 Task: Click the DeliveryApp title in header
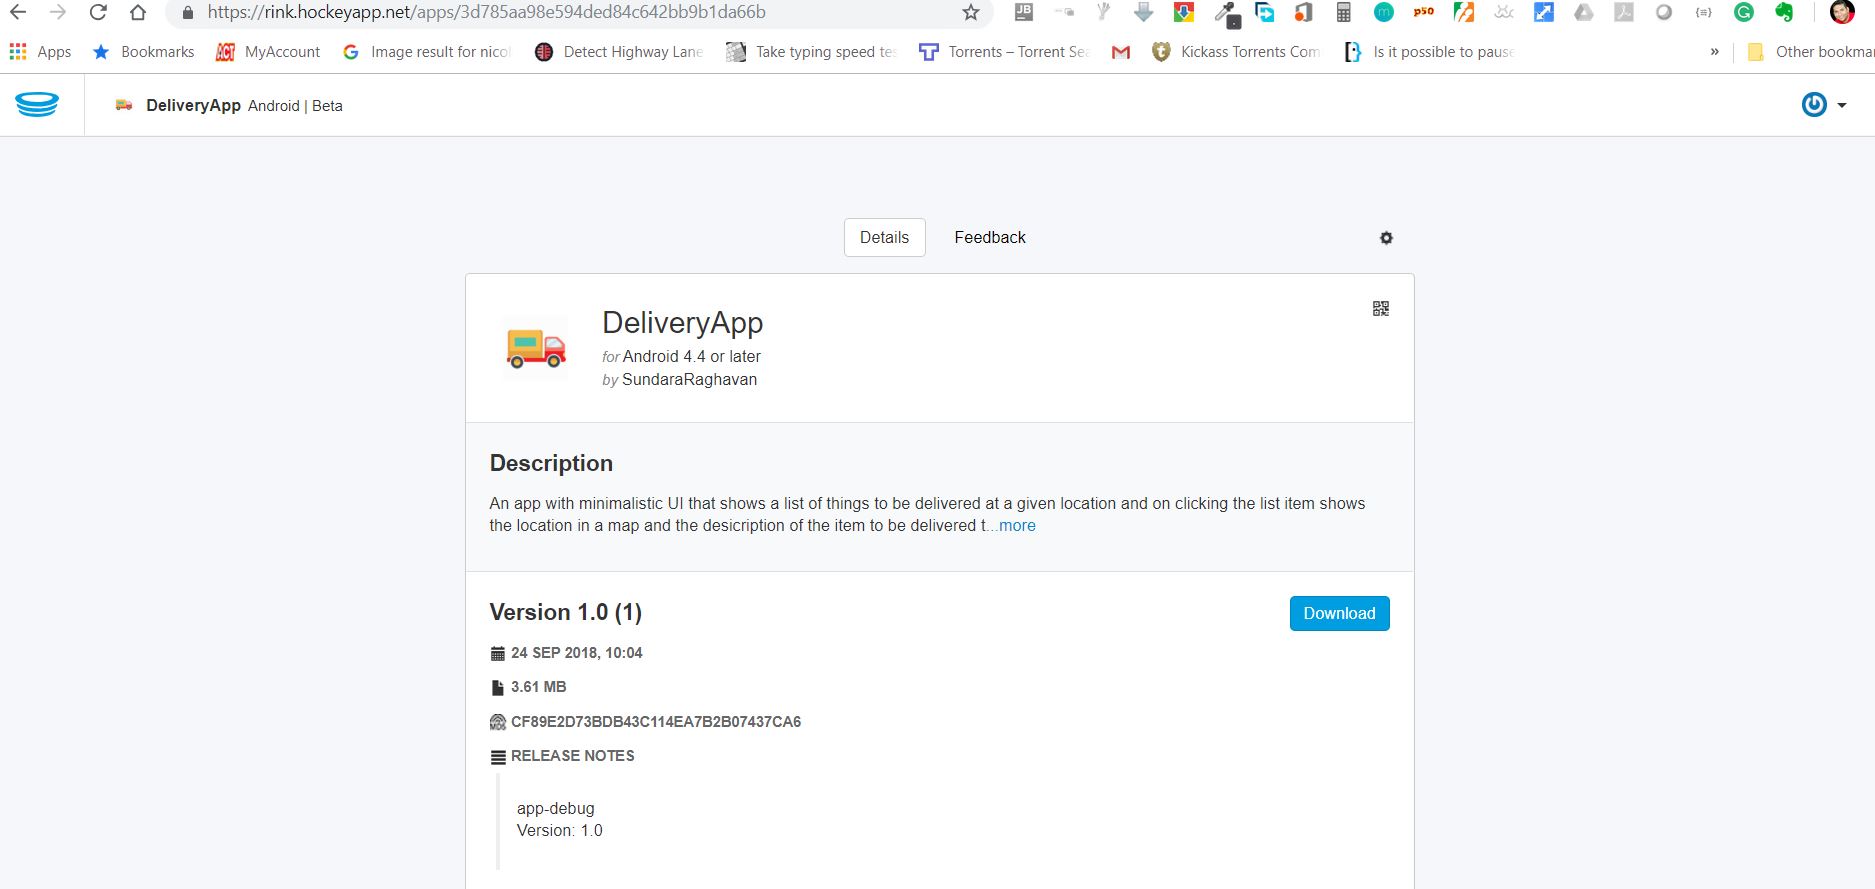(x=193, y=105)
